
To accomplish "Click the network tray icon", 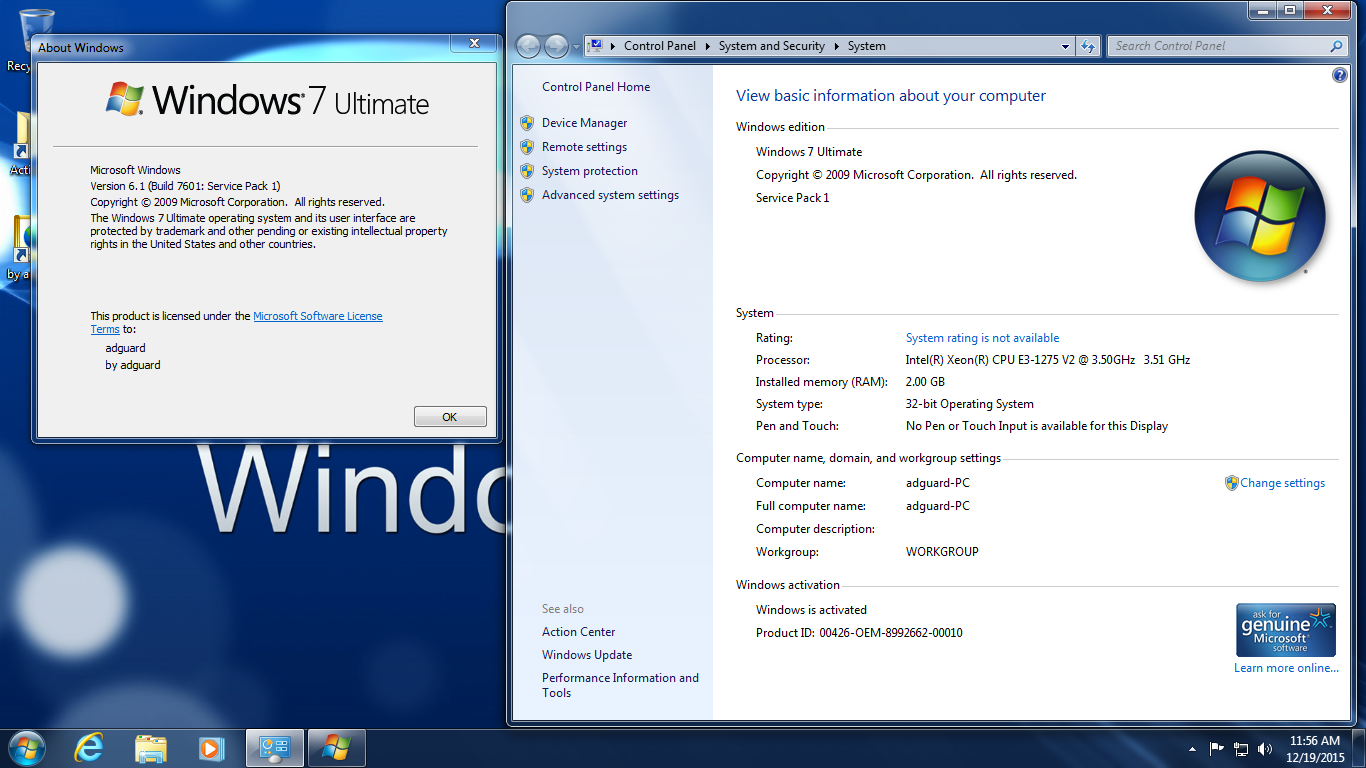I will 1241,748.
